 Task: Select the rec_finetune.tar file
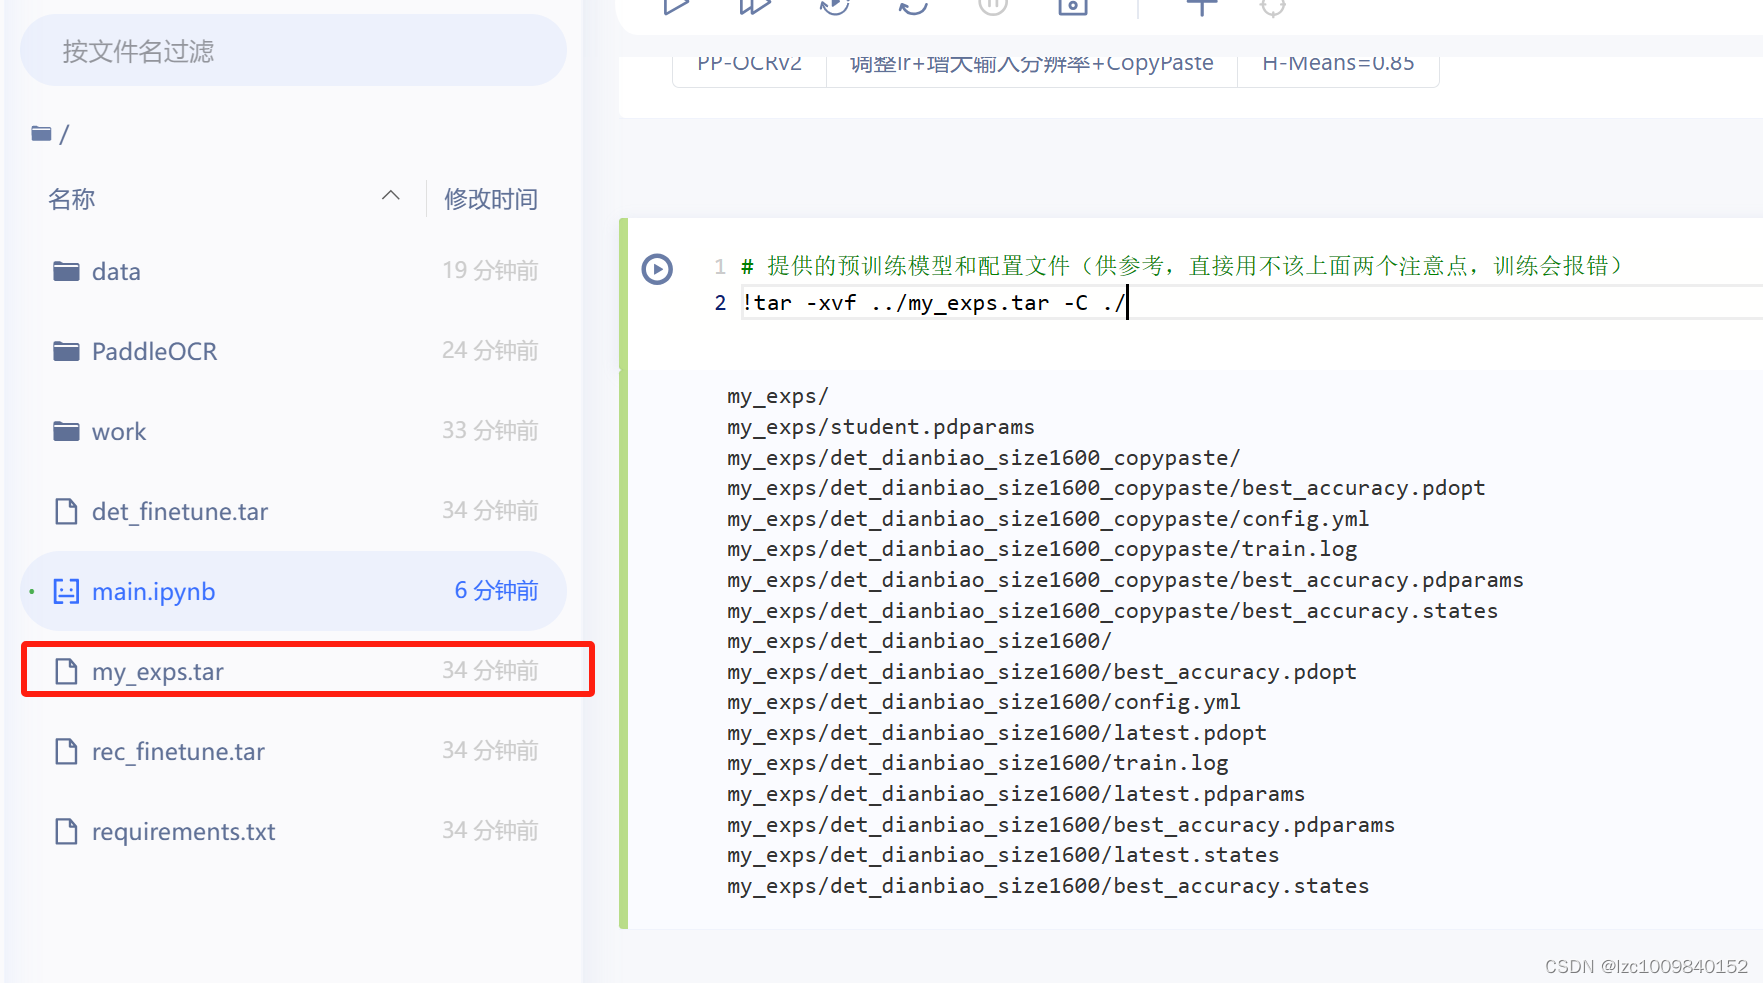click(178, 751)
